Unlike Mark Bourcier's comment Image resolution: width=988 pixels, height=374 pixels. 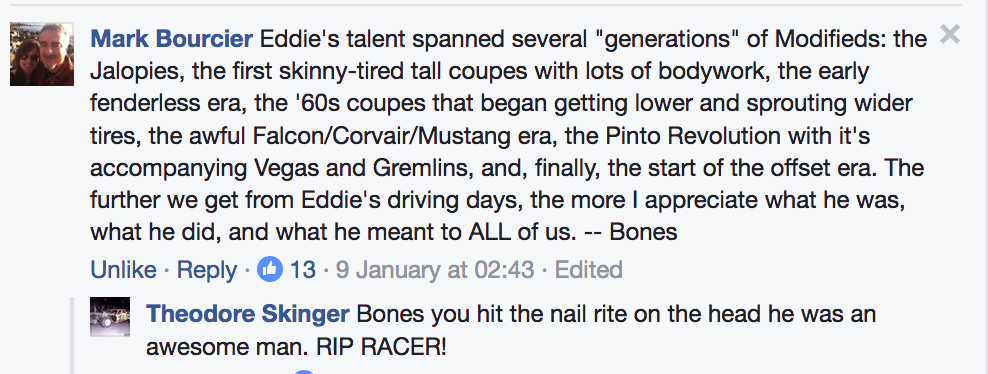point(124,270)
